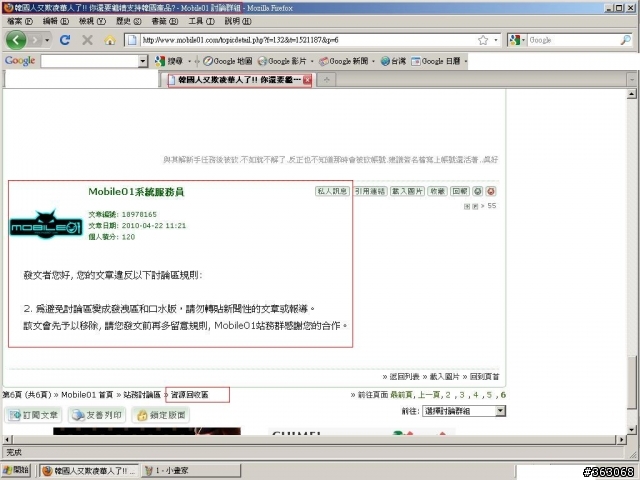Click the page icon in the URL bar
640x480 pixels.
132,40
